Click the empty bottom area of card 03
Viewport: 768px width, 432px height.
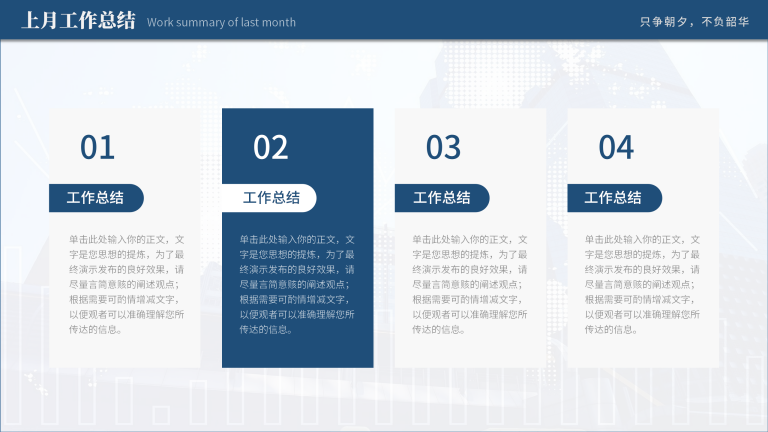coord(470,352)
